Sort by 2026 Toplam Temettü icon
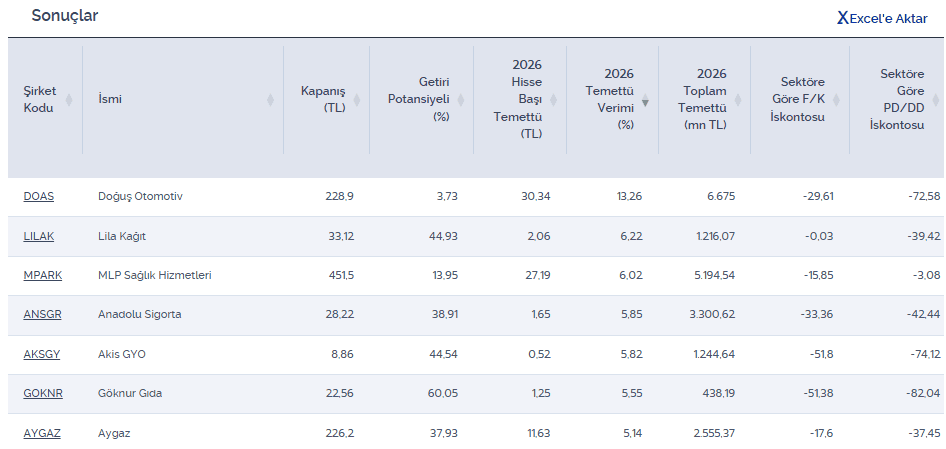Screen dimensions: 946x449 coord(738,99)
